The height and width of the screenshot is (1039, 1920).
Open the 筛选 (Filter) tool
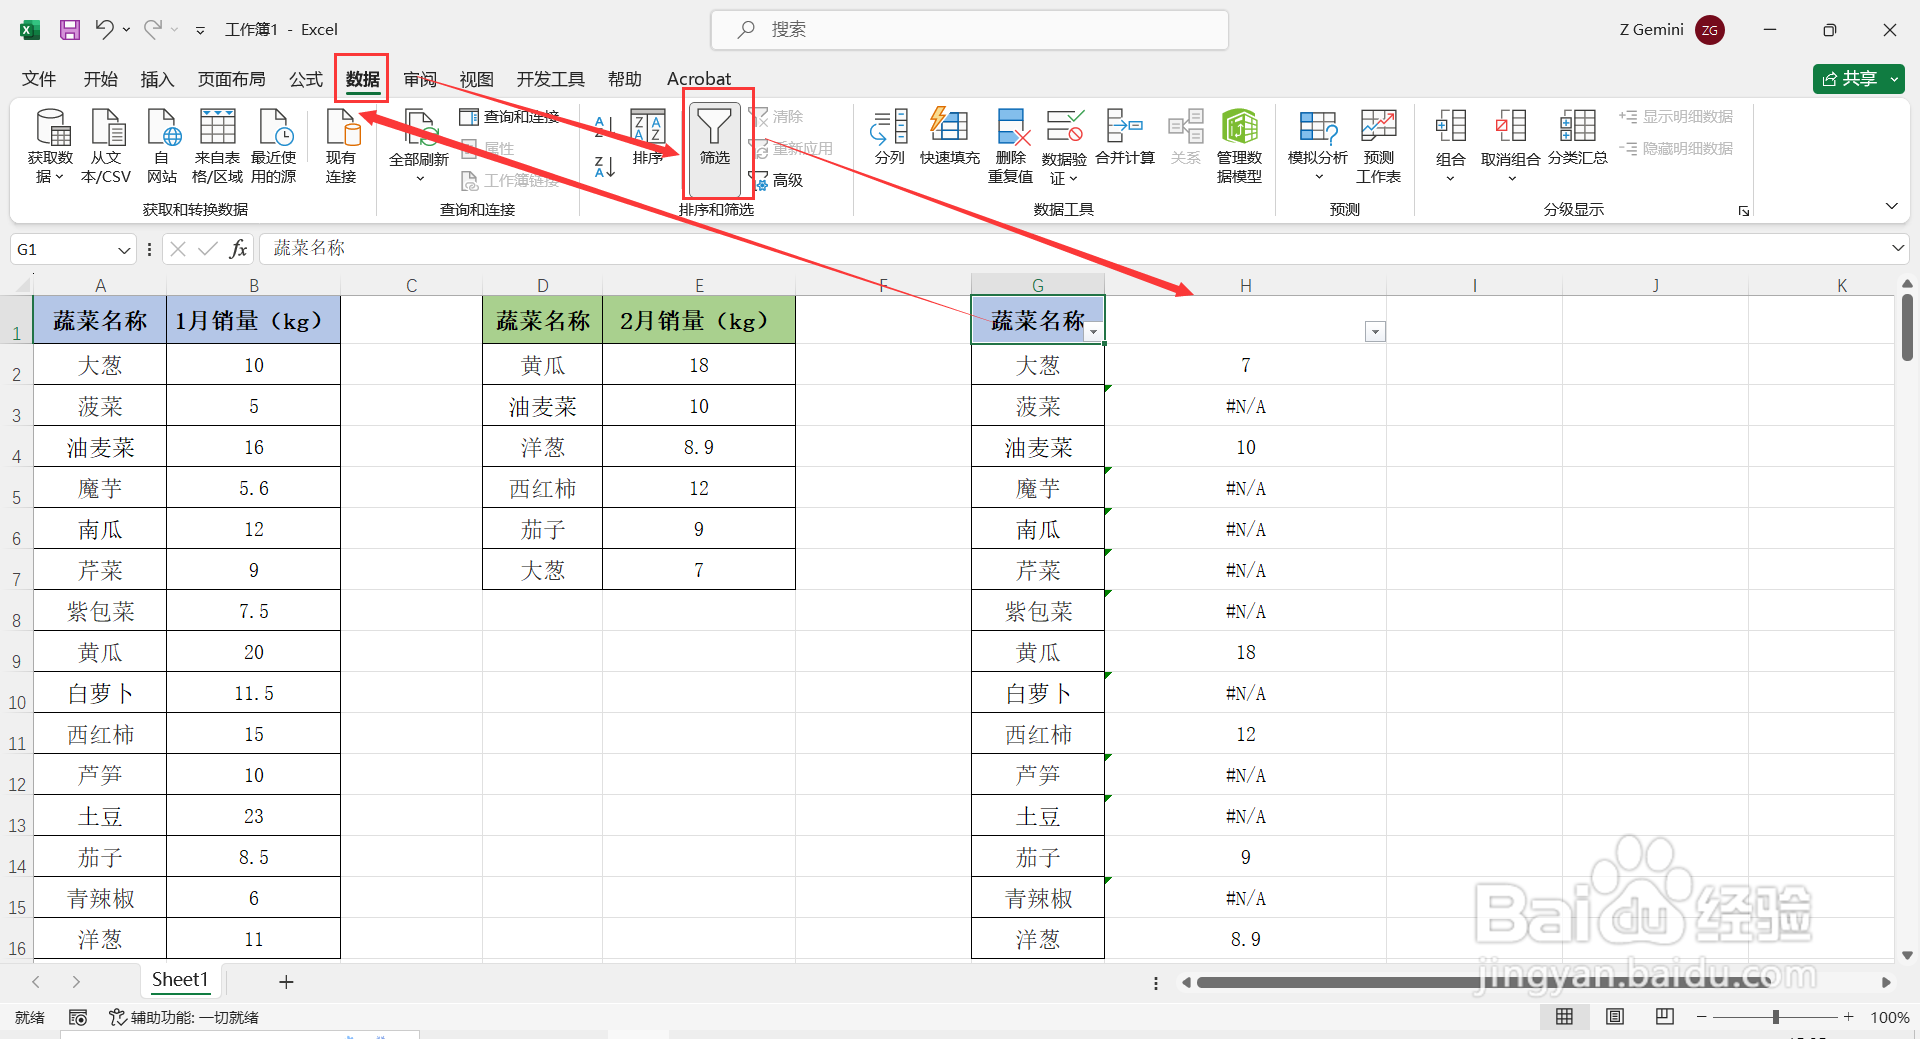tap(714, 147)
